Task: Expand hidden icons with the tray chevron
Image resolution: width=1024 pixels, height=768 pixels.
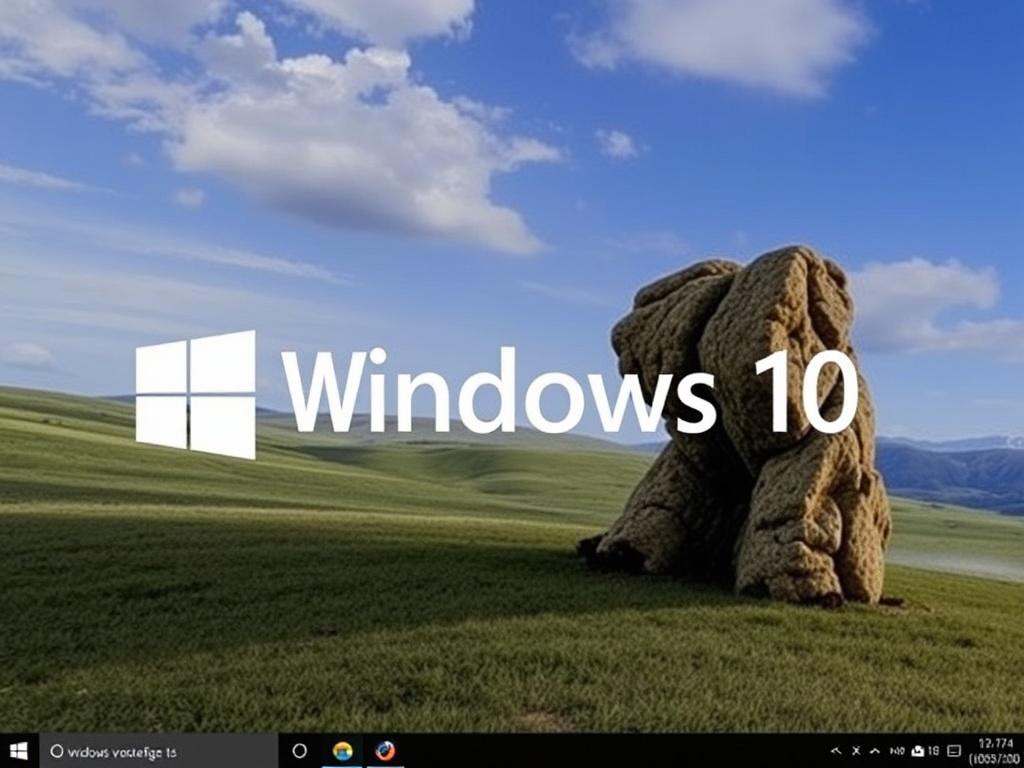Action: [875, 750]
